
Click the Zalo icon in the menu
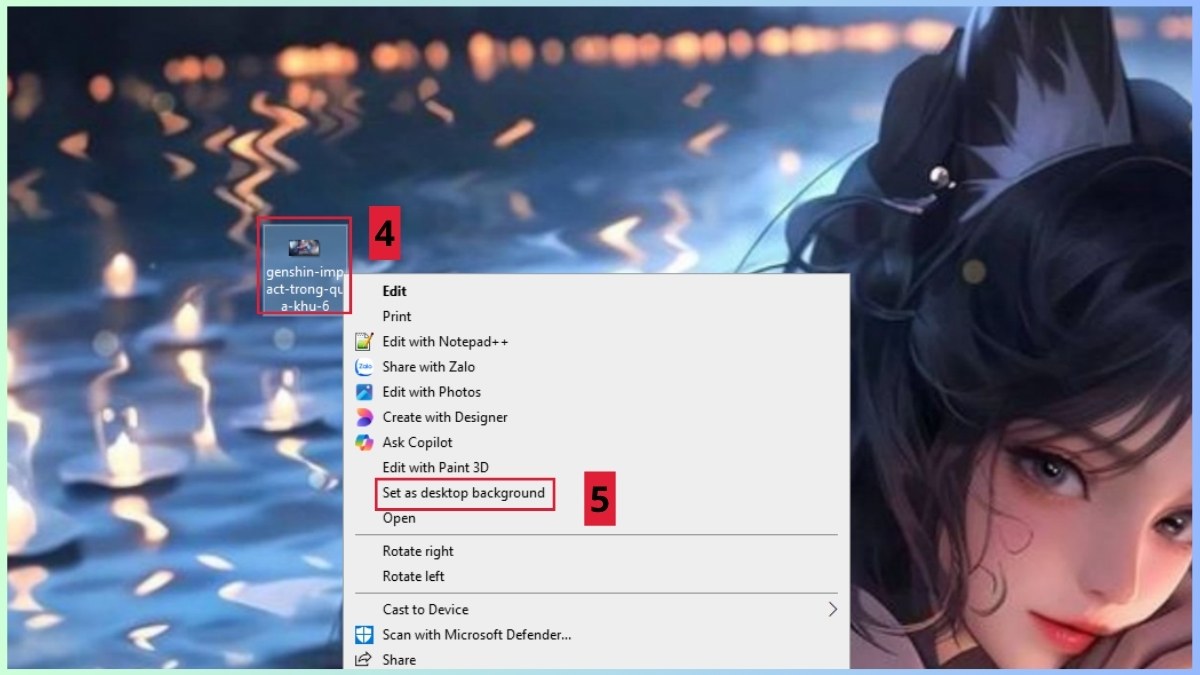[x=364, y=367]
